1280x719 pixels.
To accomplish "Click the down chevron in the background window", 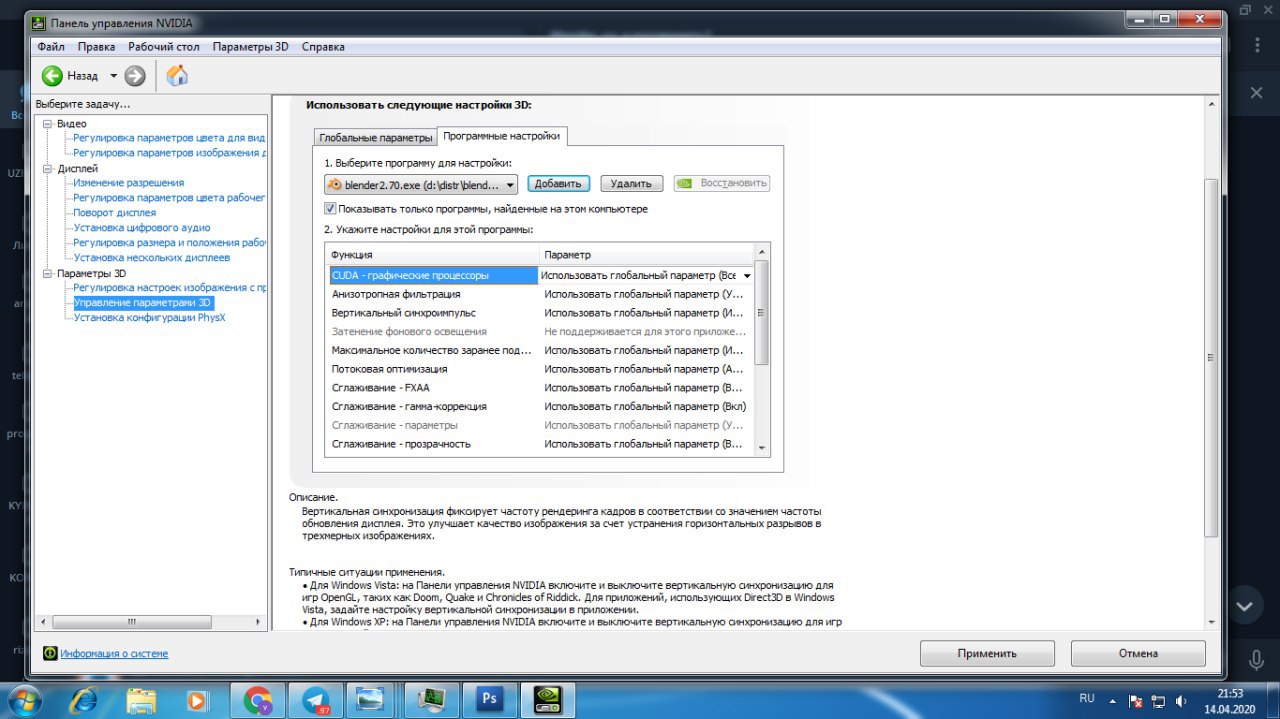I will click(1244, 606).
